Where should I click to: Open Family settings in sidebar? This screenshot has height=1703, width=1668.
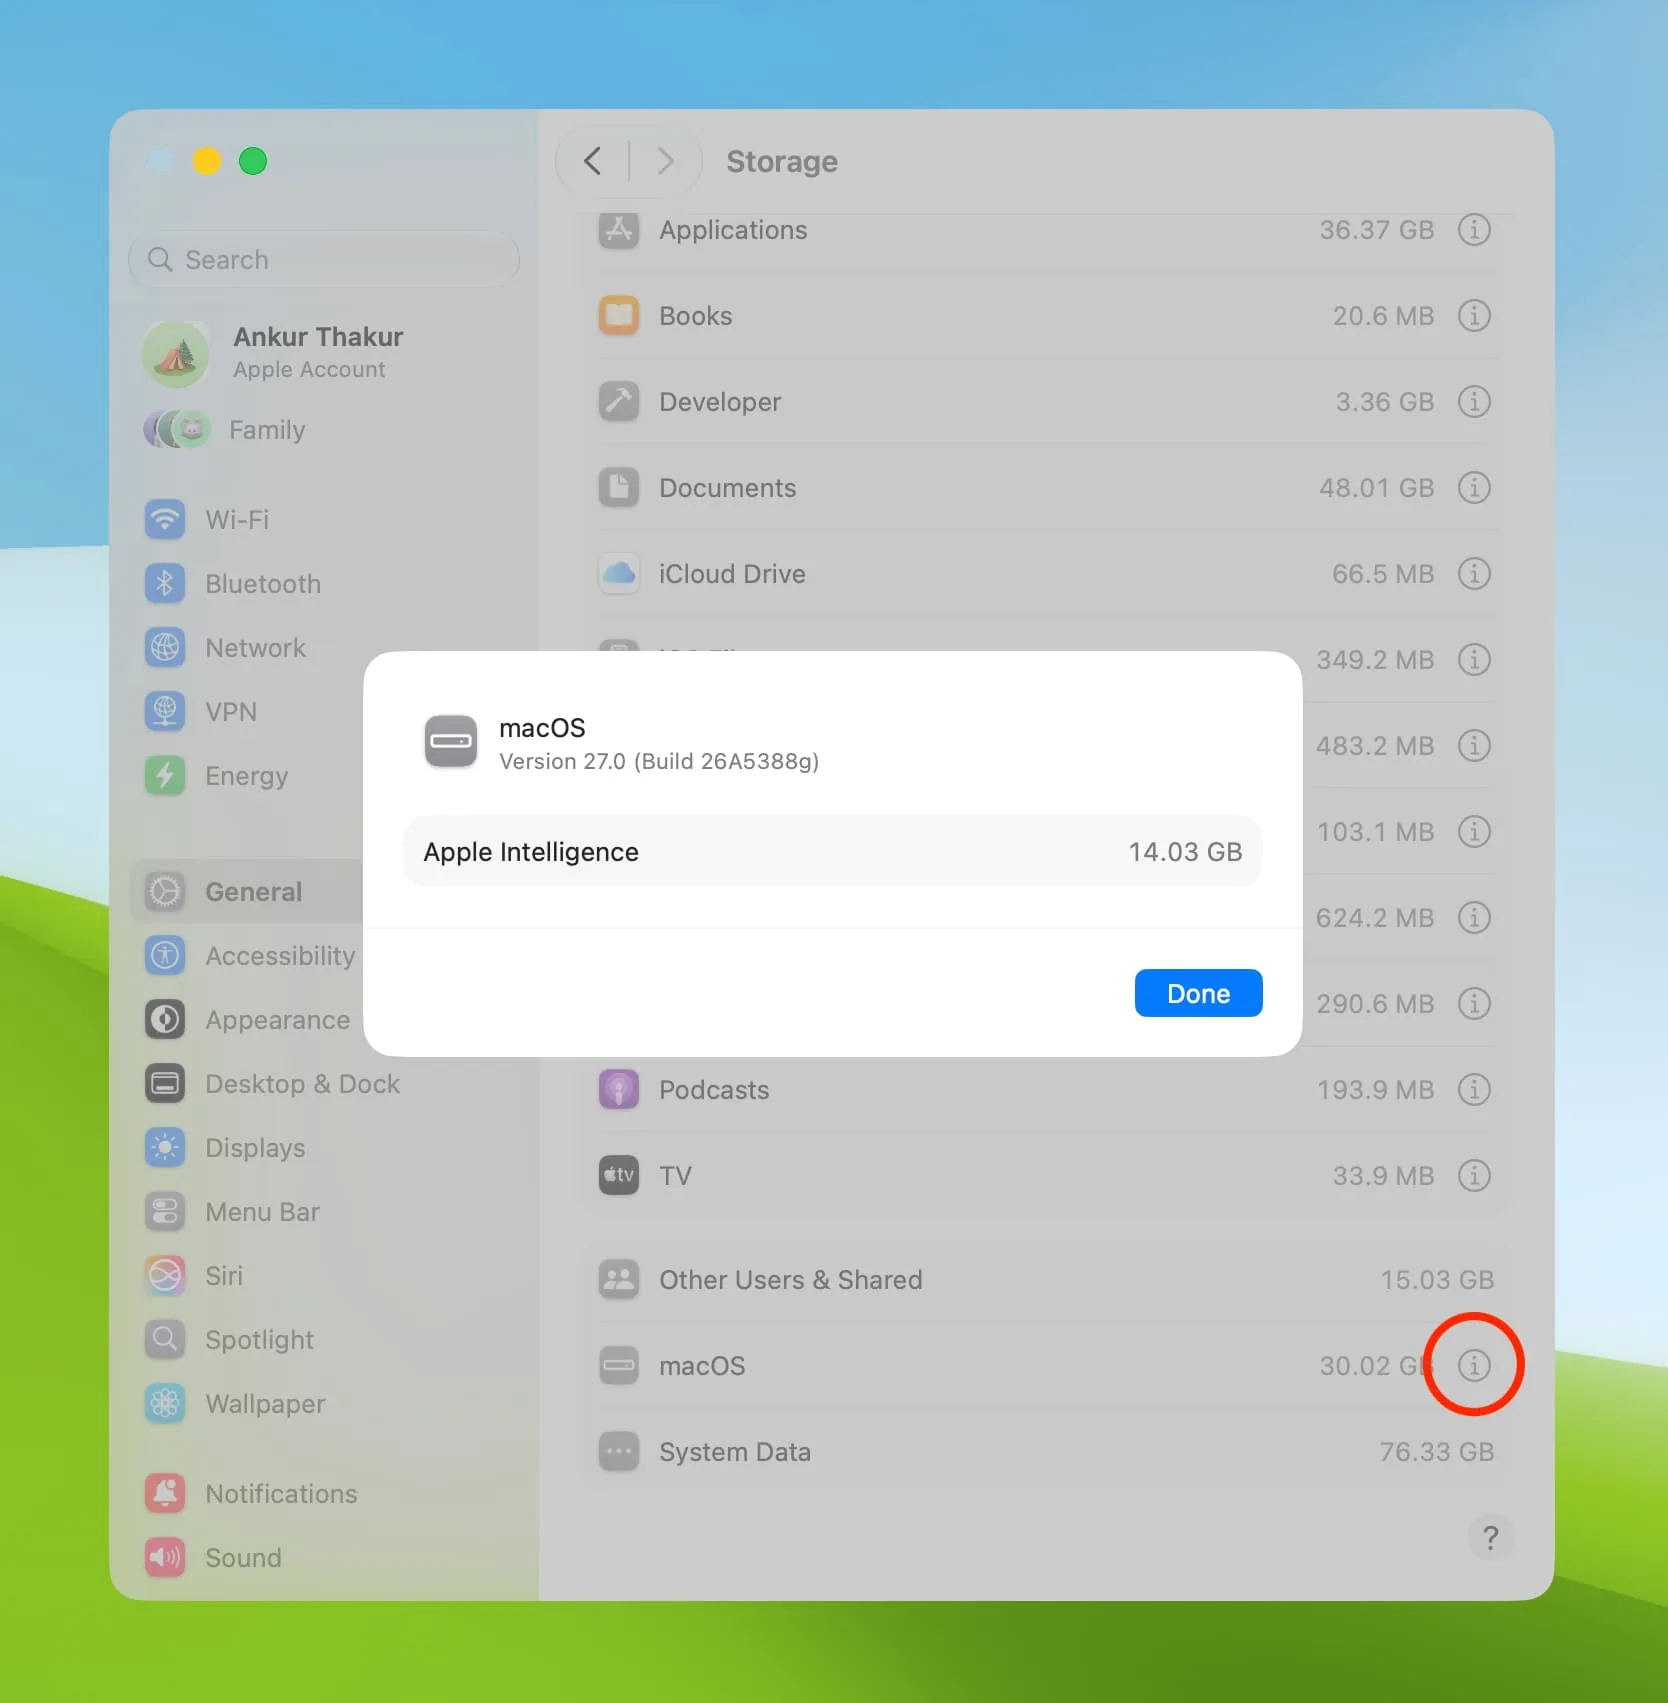pyautogui.click(x=324, y=430)
